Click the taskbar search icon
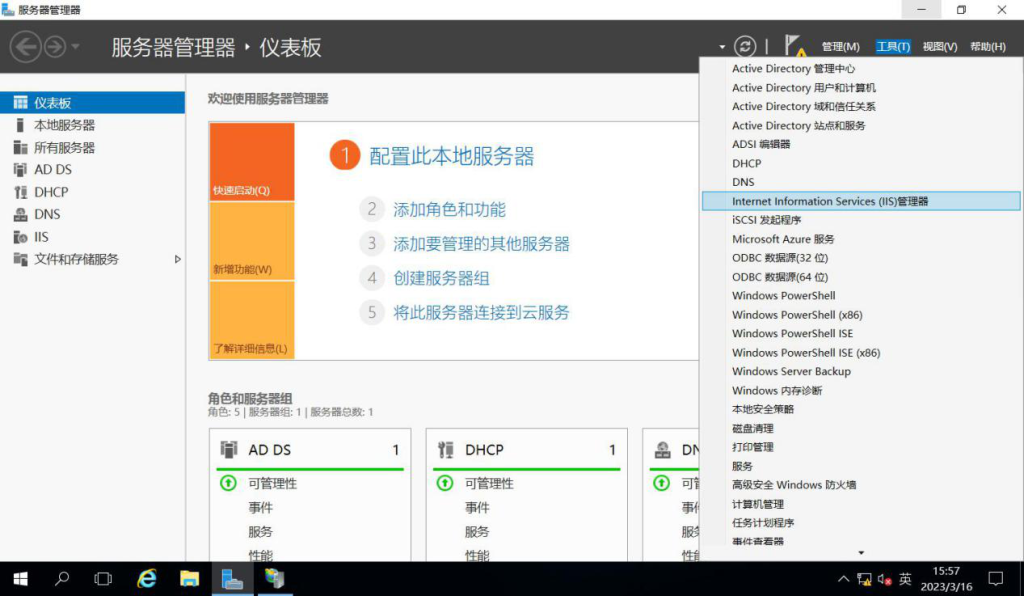The height and width of the screenshot is (596, 1024). click(62, 579)
